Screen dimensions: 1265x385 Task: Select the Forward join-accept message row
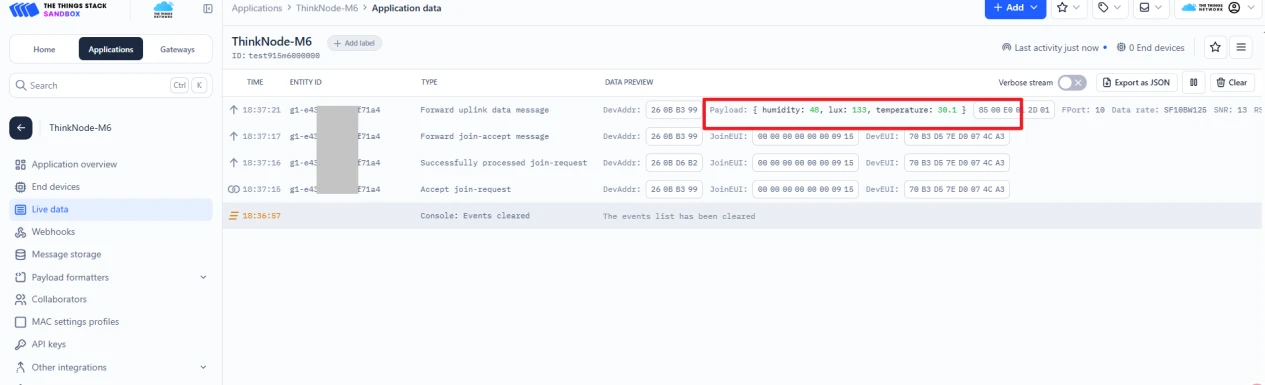click(743, 136)
